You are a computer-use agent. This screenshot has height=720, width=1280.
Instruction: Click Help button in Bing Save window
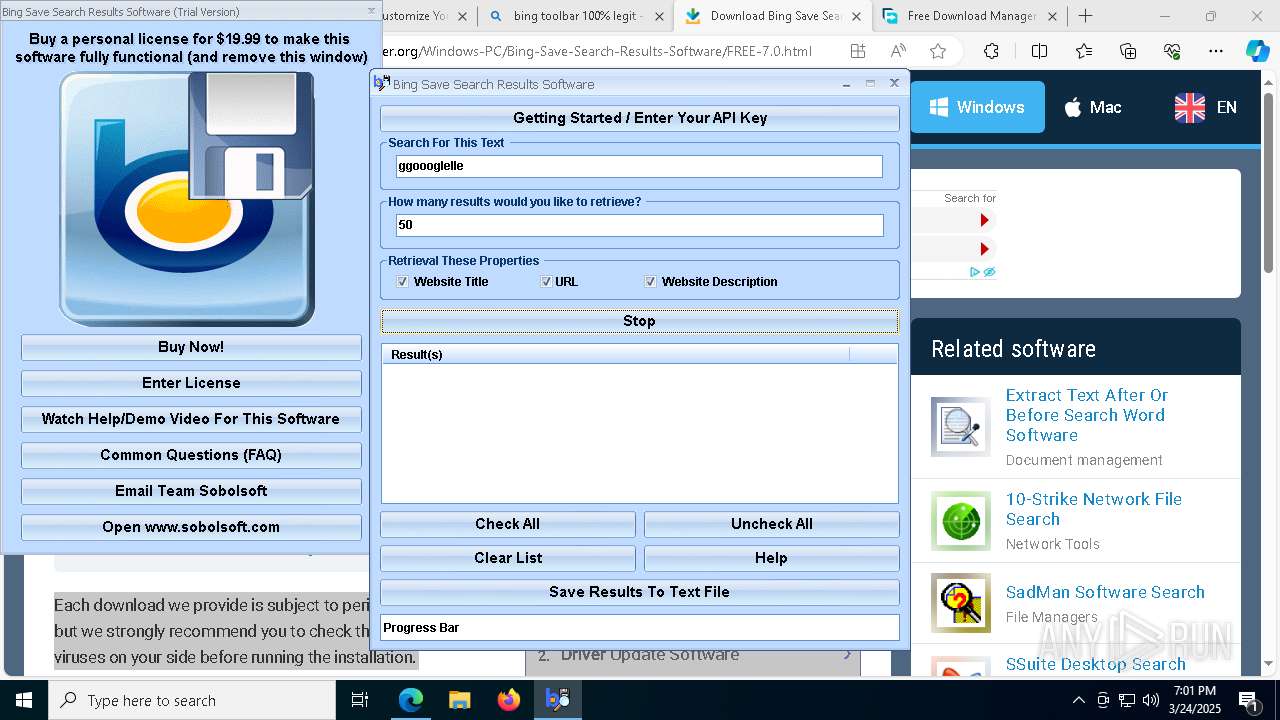tap(771, 558)
